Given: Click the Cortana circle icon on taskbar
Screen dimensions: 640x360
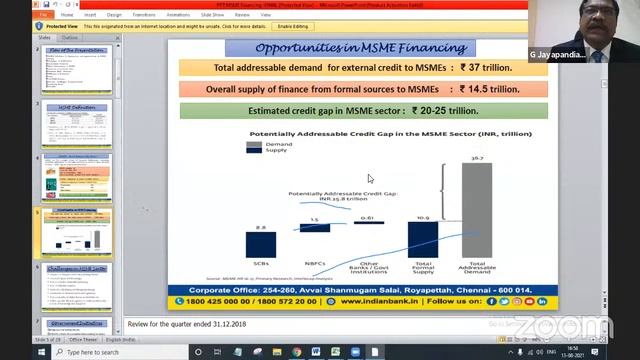Looking at the screenshot, I should click(198, 352).
